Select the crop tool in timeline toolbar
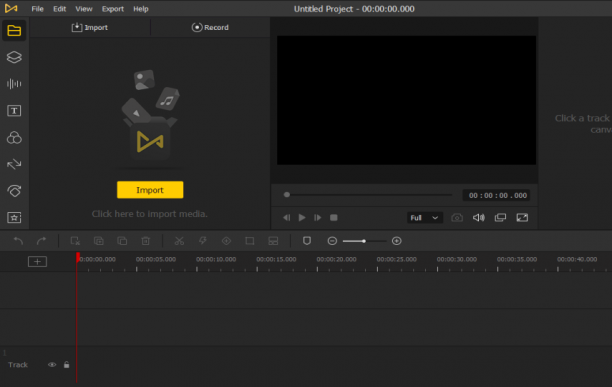Viewport: 612px width, 387px height. (250, 241)
